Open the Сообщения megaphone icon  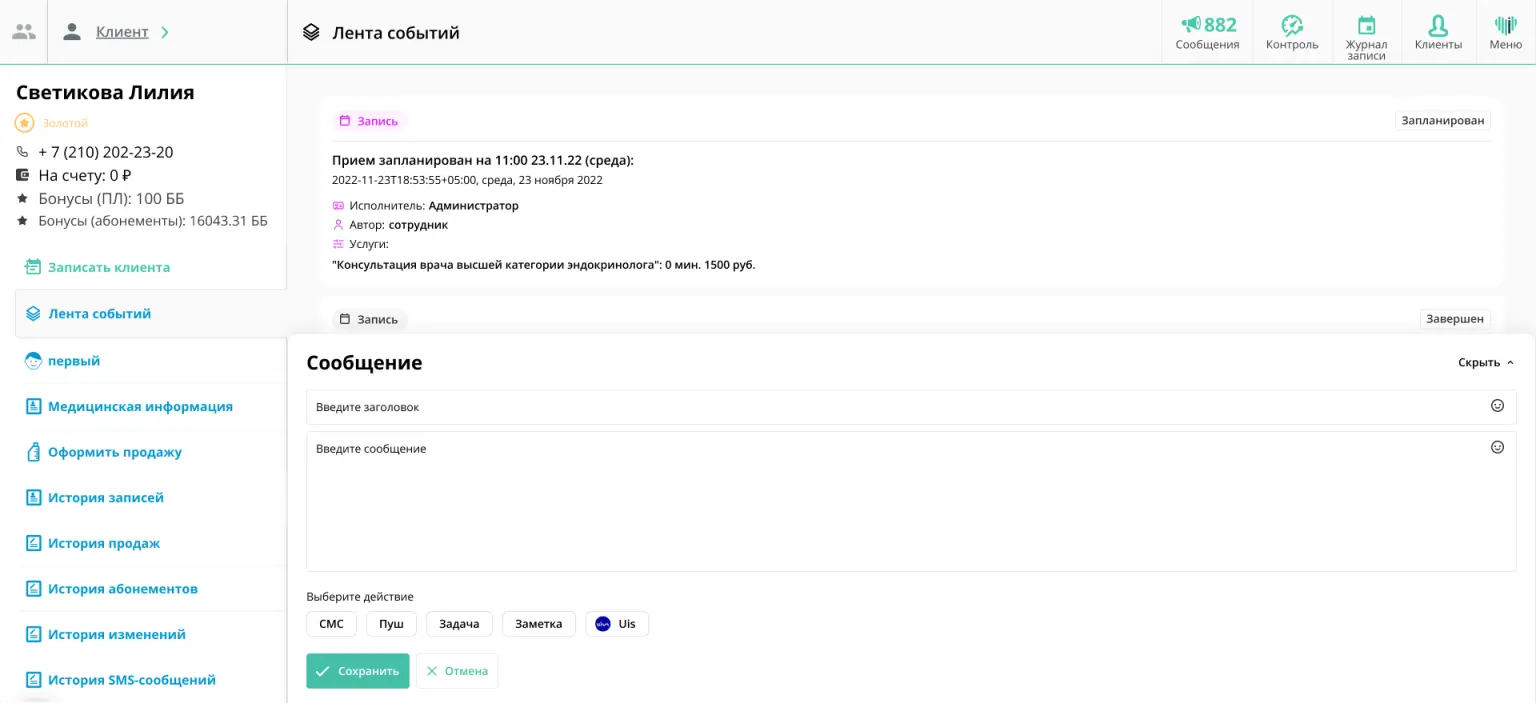click(1191, 25)
